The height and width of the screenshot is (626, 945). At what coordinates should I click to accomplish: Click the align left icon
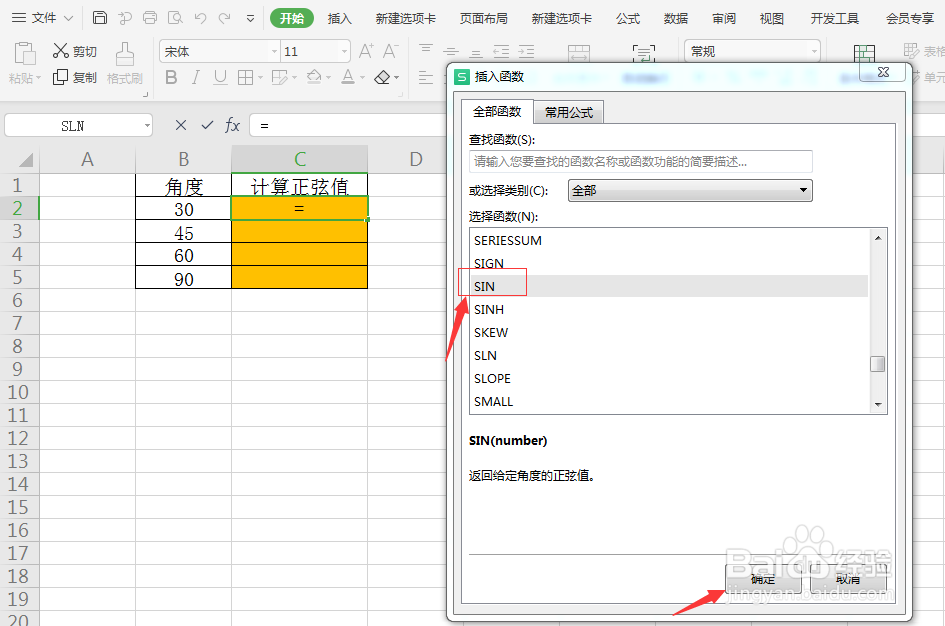coord(426,77)
